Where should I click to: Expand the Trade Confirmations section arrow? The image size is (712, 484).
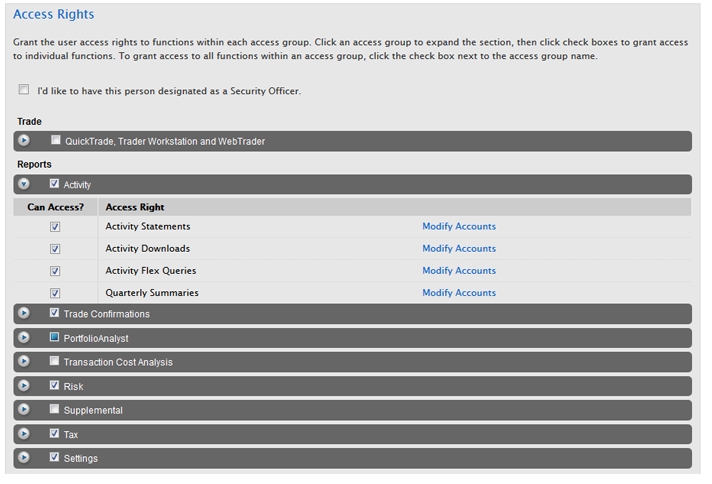(24, 314)
